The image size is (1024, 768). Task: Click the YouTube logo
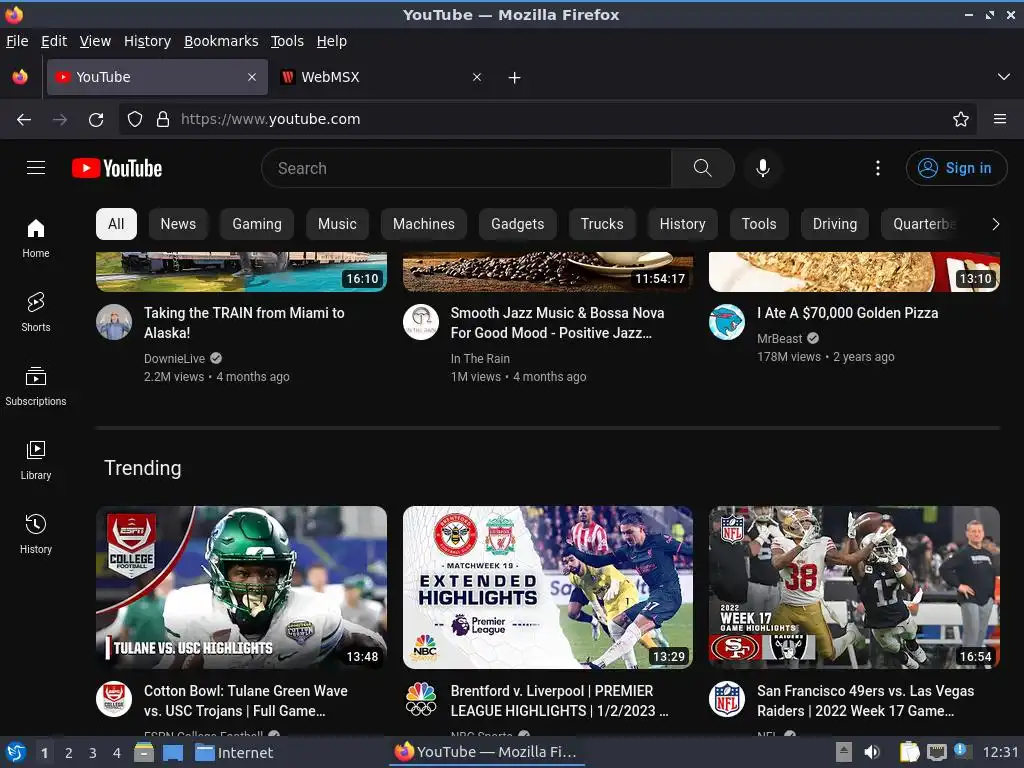pyautogui.click(x=117, y=168)
